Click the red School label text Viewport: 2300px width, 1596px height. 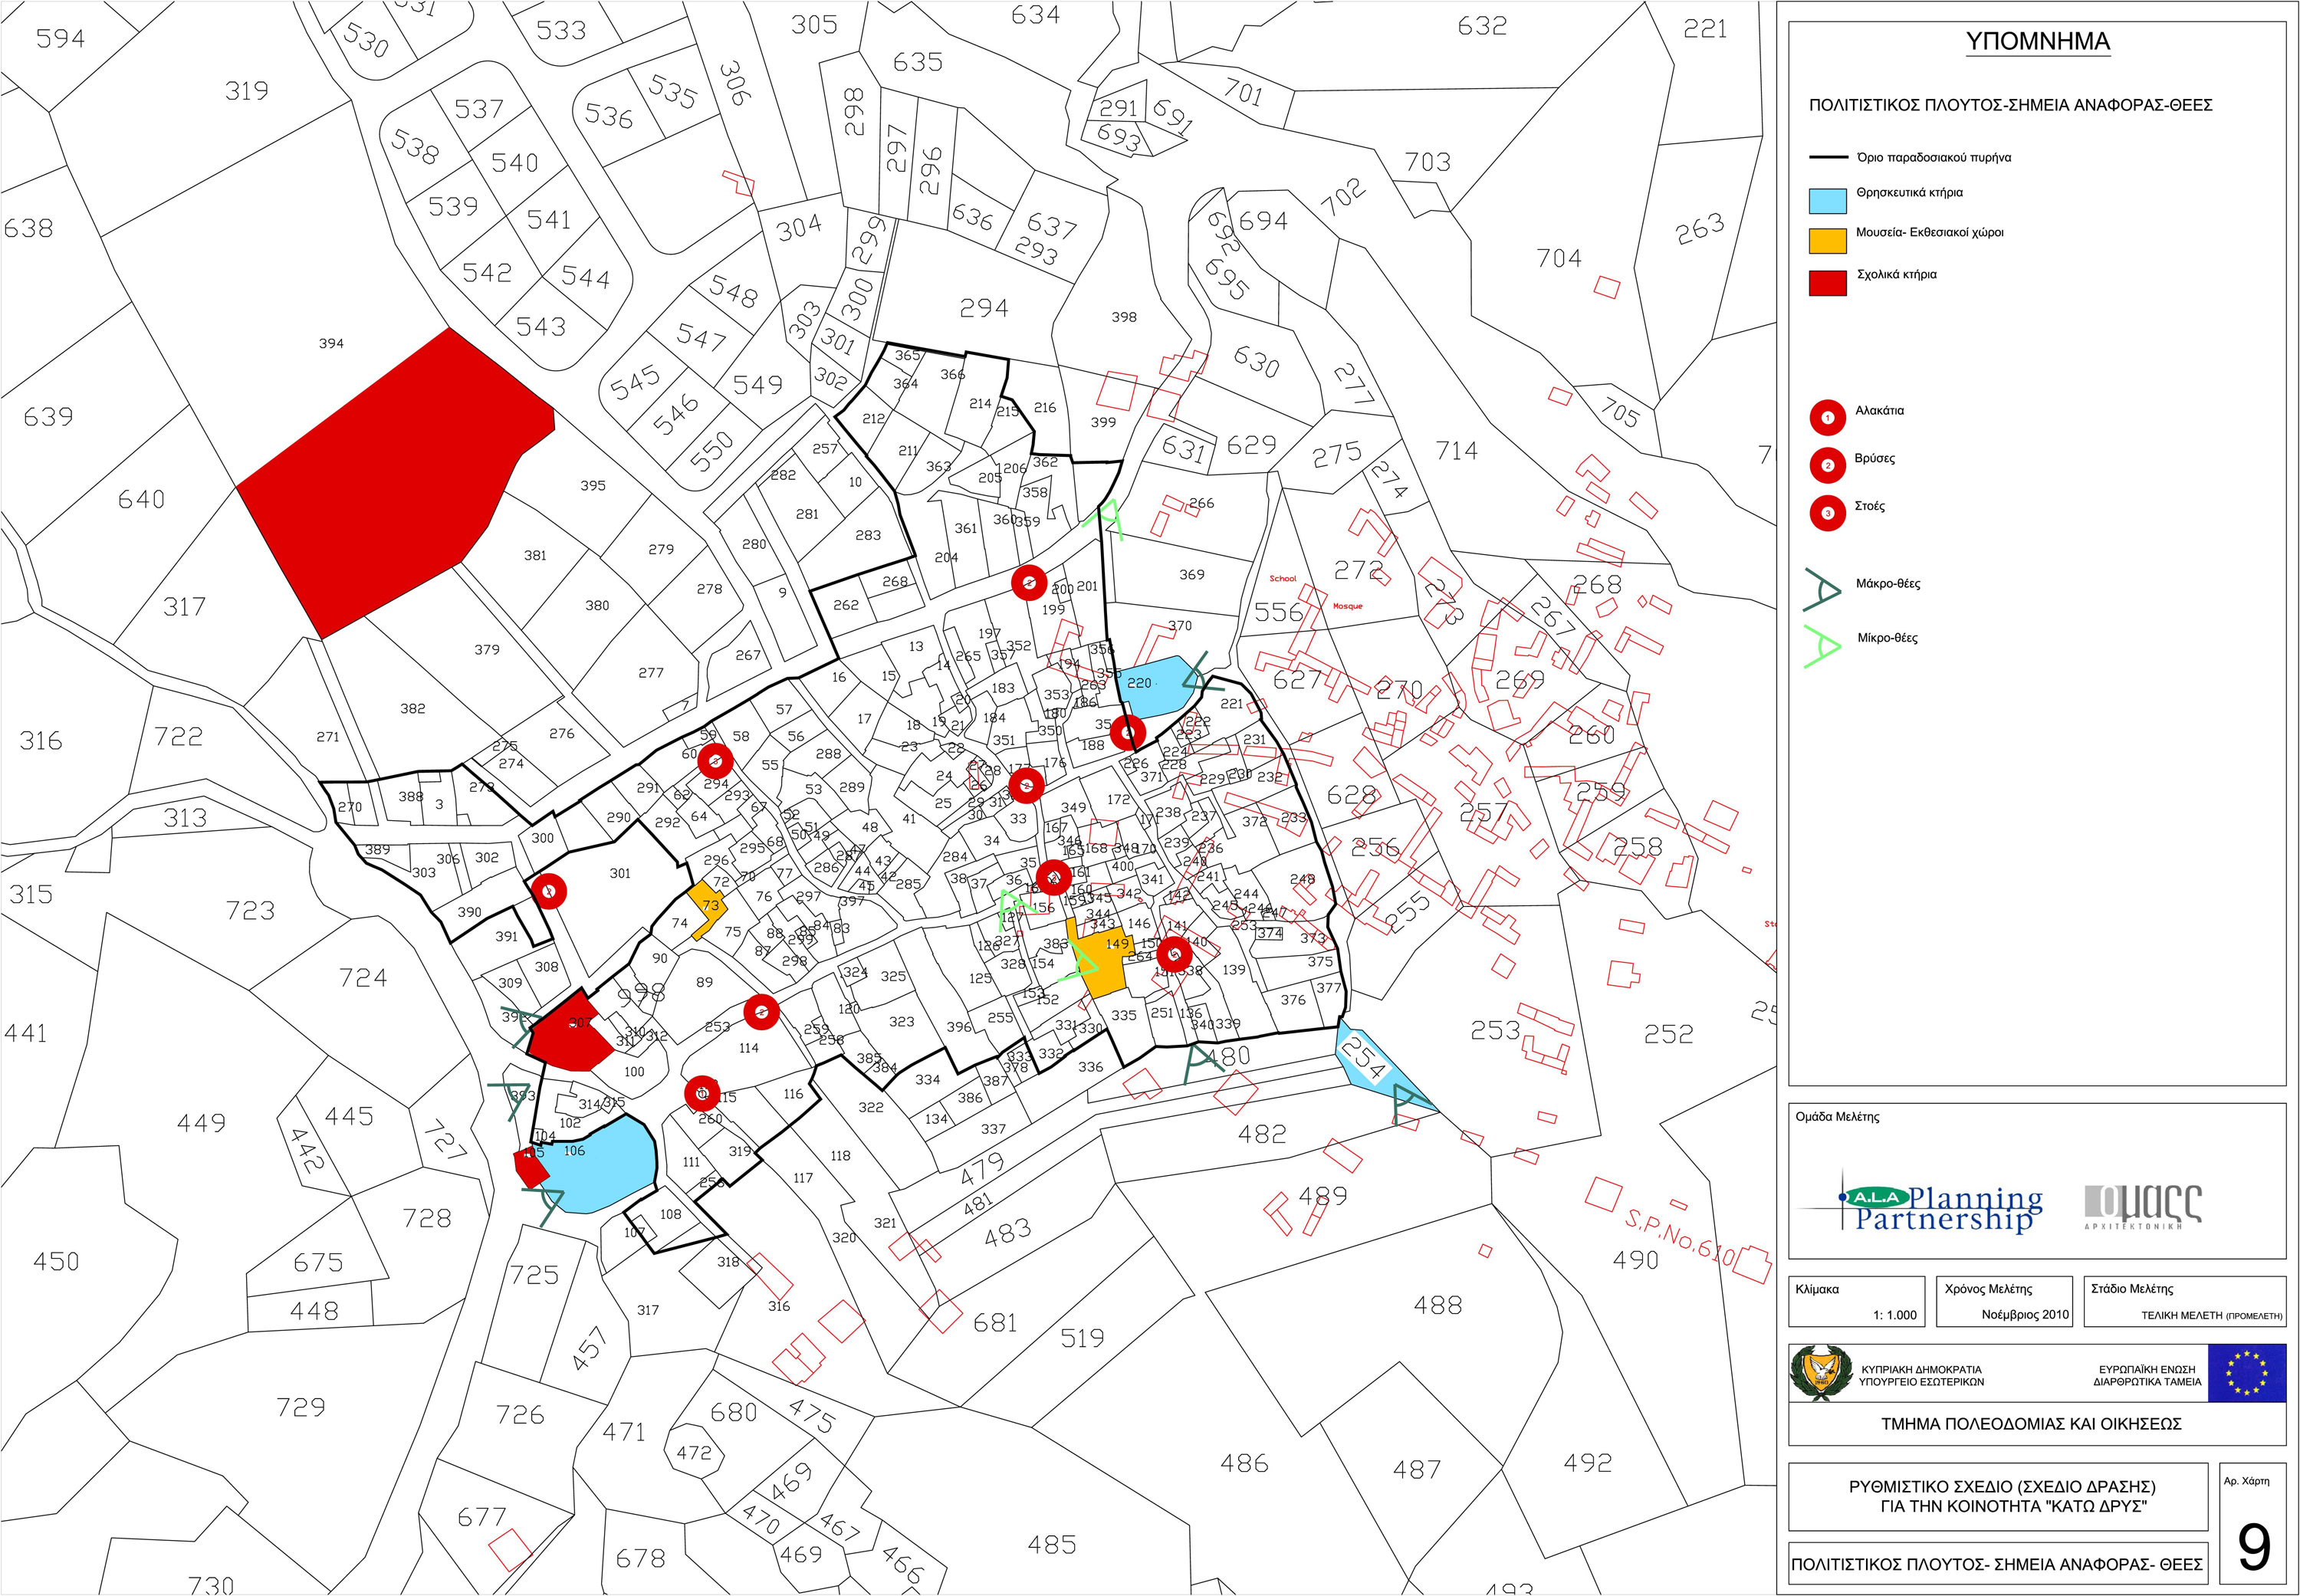1282,579
